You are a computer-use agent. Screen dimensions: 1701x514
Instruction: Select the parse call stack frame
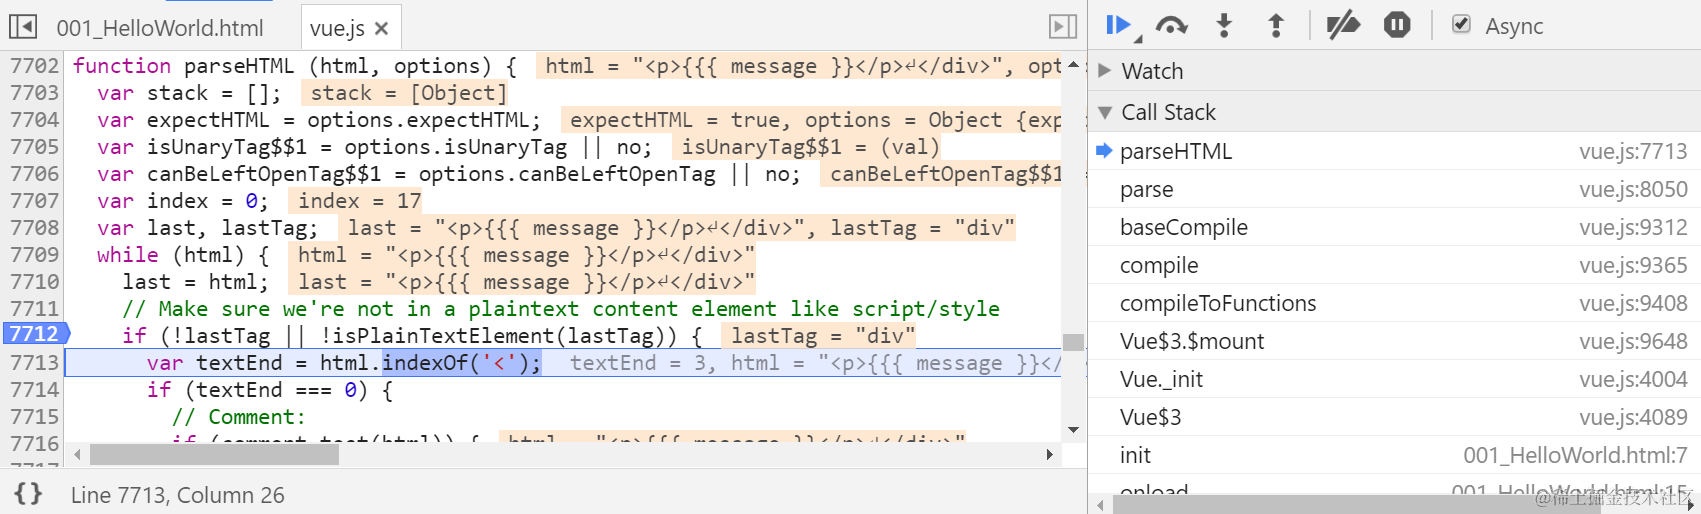tap(1394, 189)
